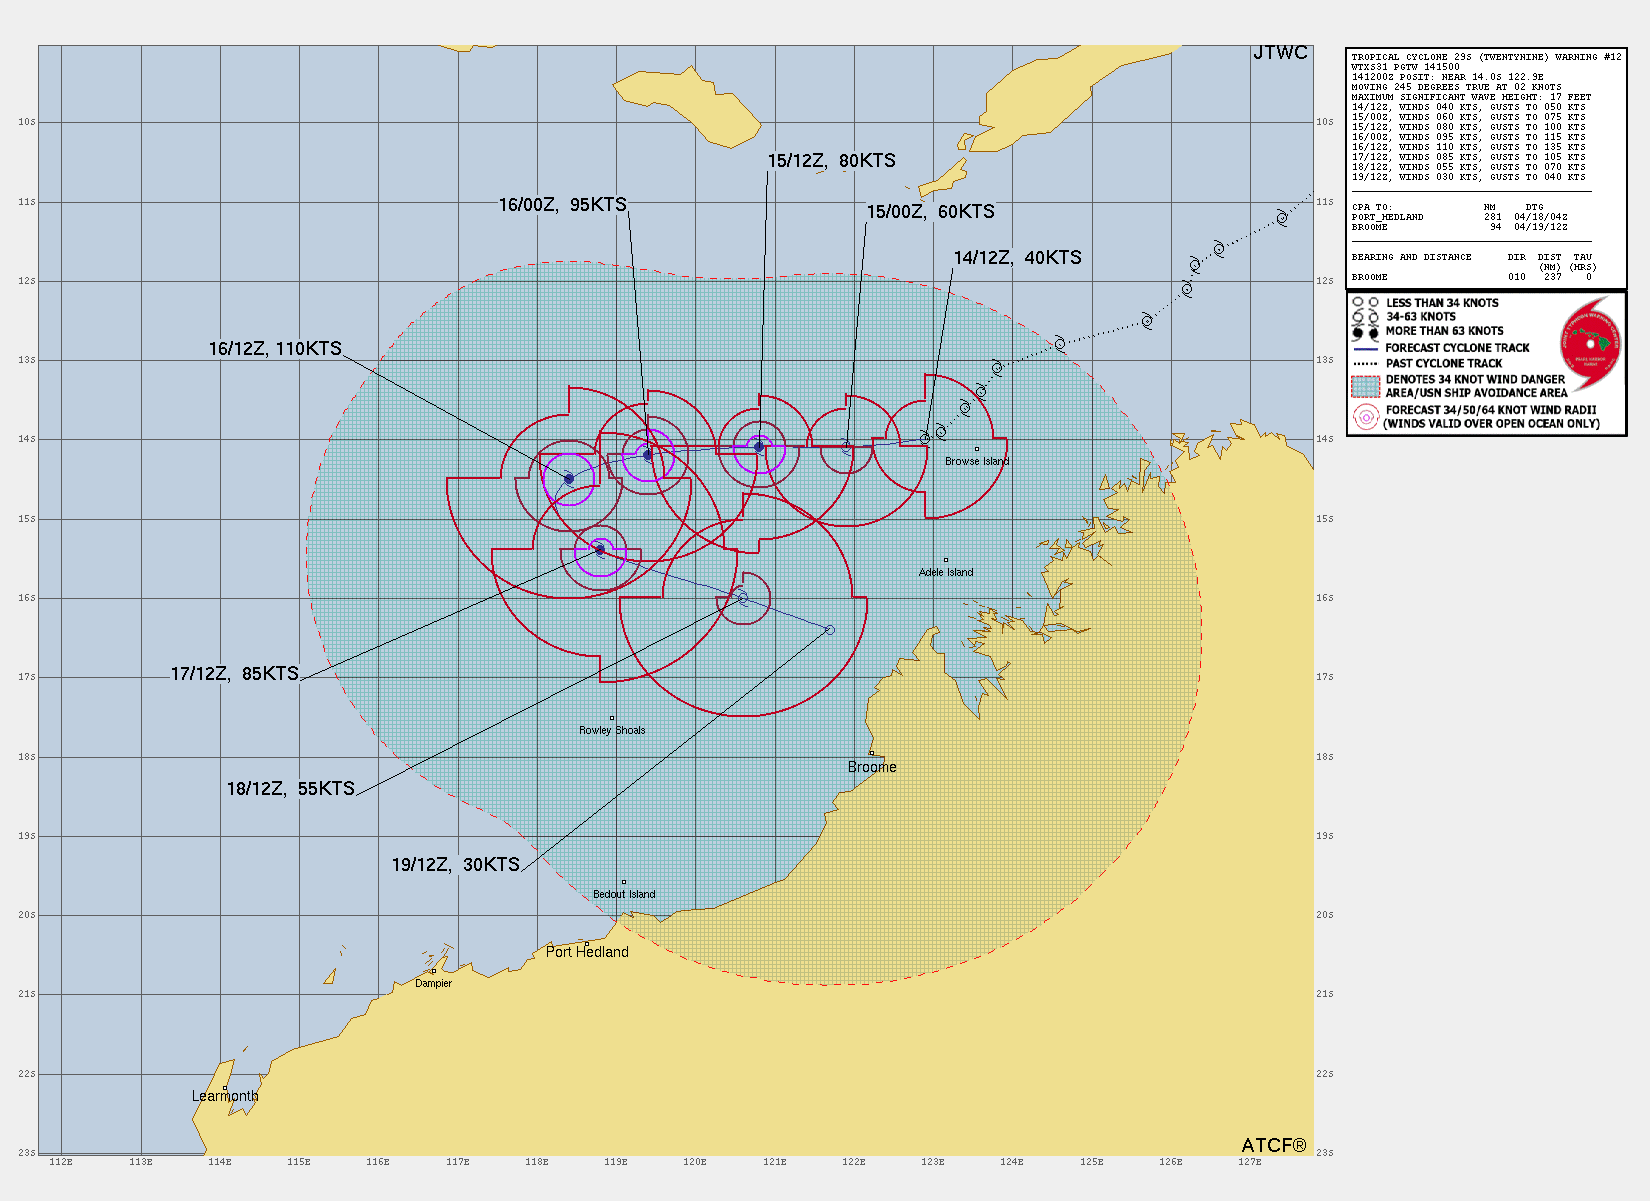Click the 'Adele Island' place name
The image size is (1650, 1201).
946,573
